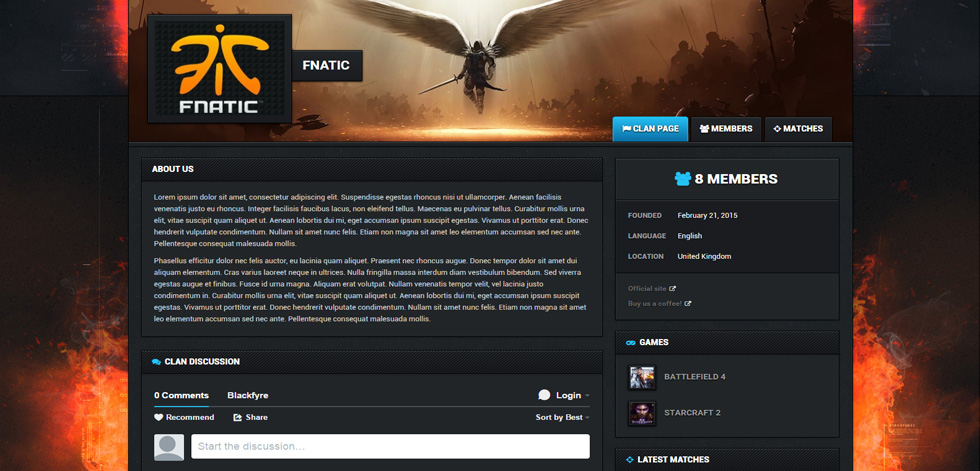This screenshot has height=471, width=980.
Task: Open the Official site link
Action: tap(648, 289)
